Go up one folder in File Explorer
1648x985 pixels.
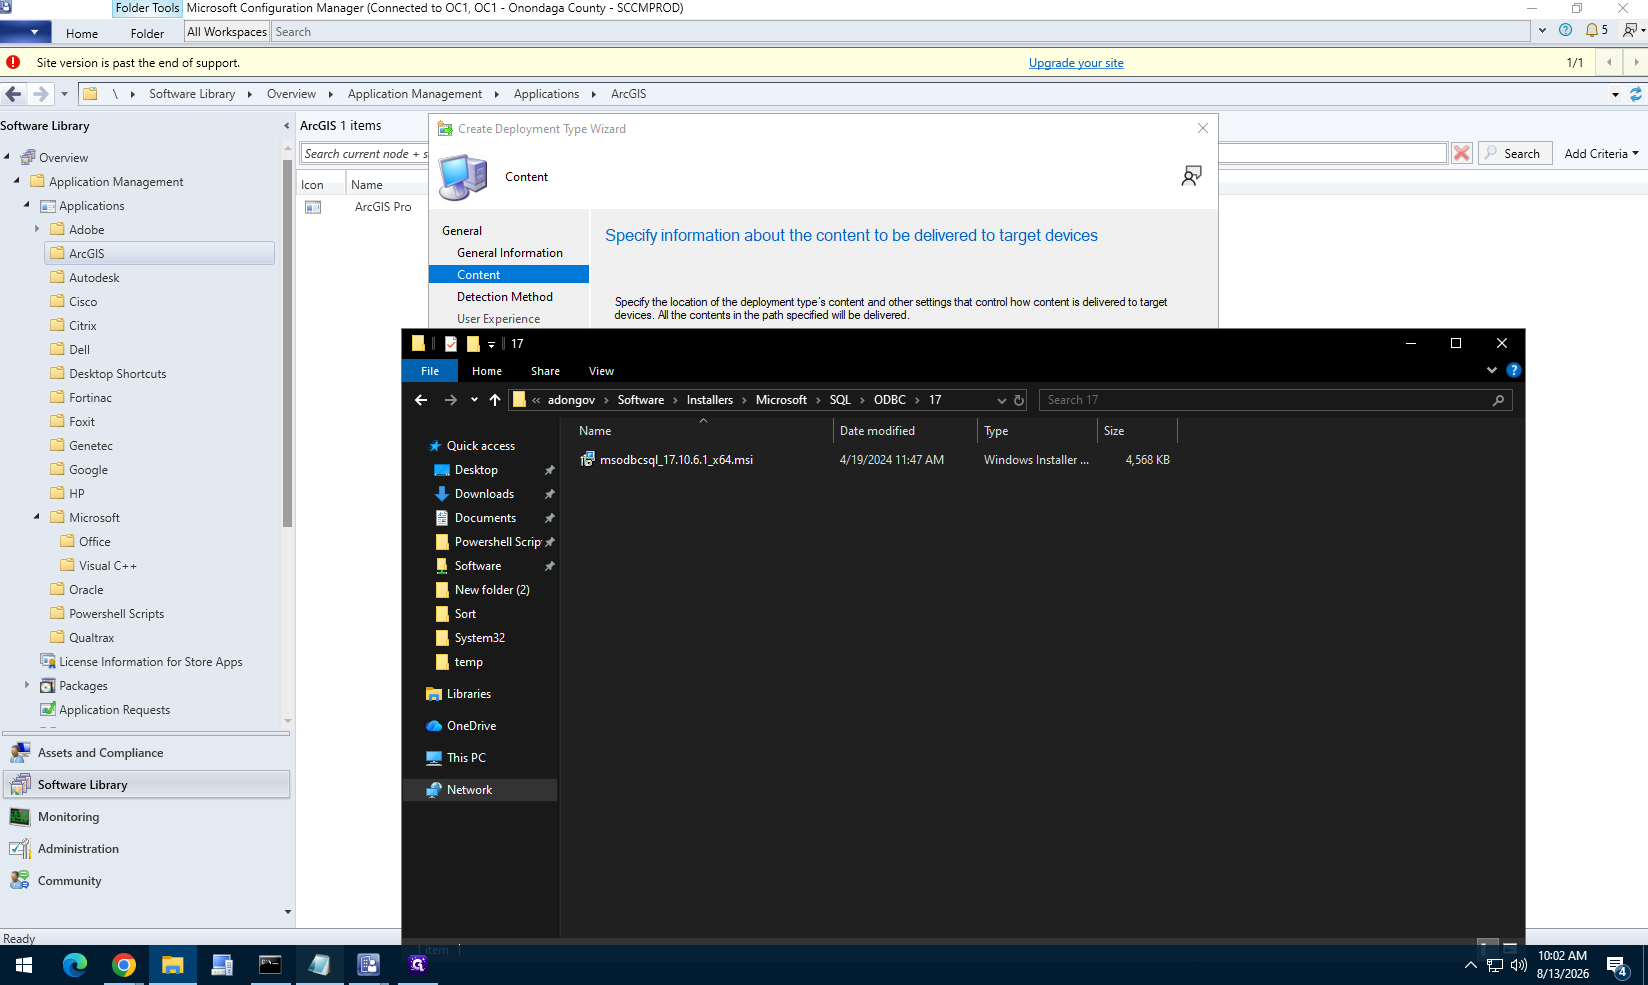click(x=495, y=400)
